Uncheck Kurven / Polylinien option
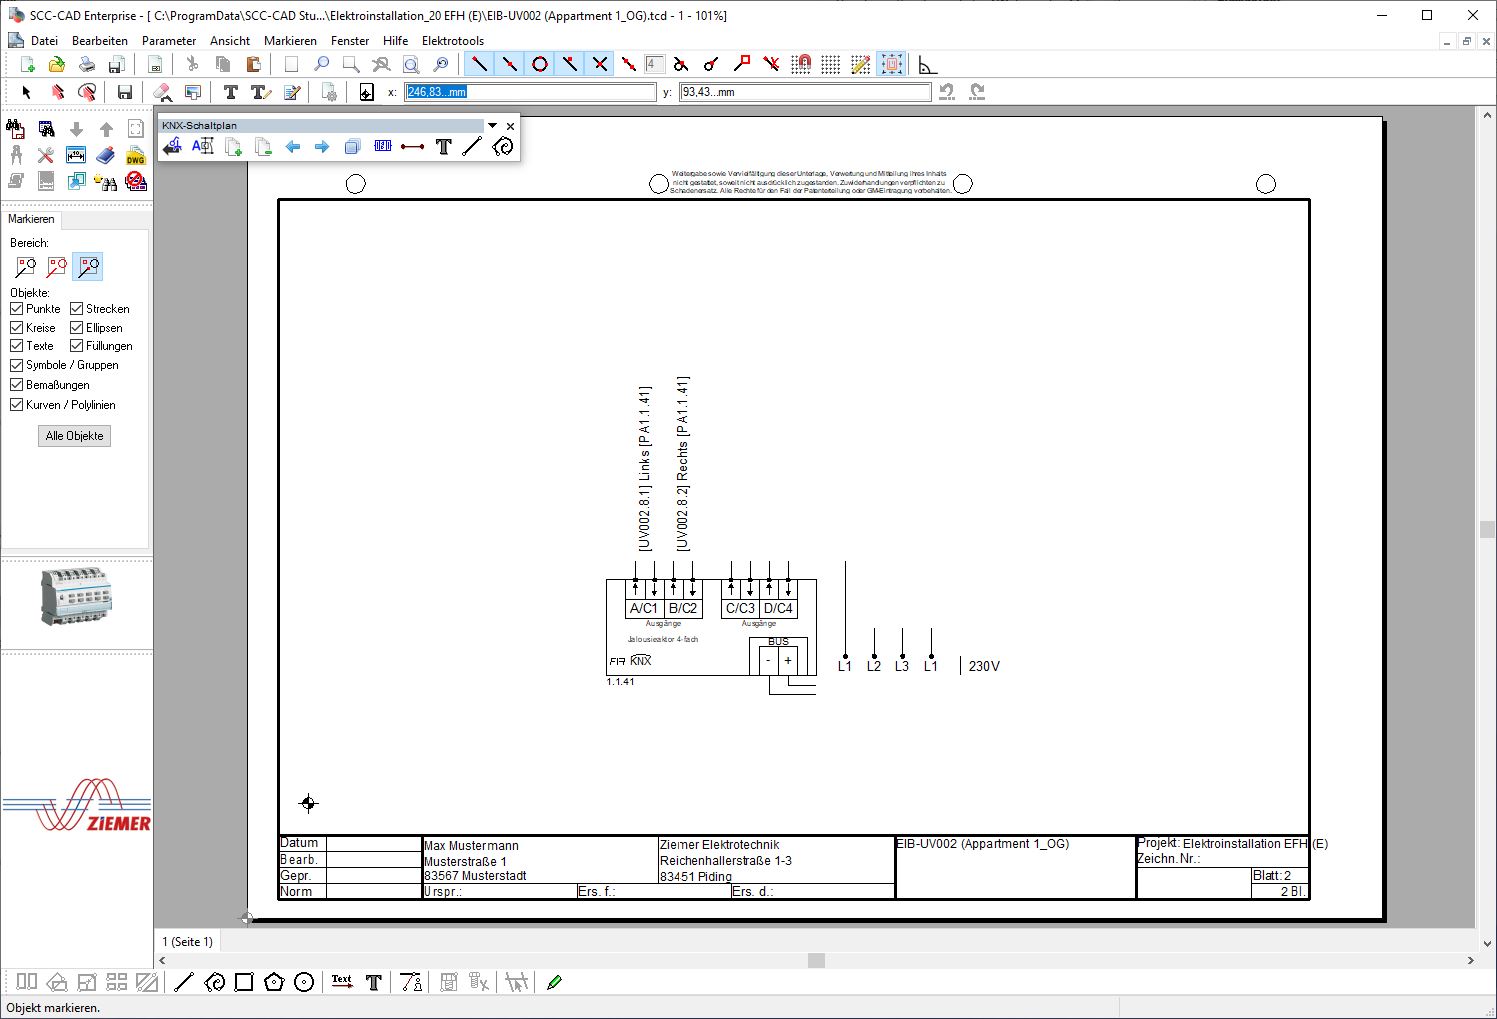 (17, 405)
